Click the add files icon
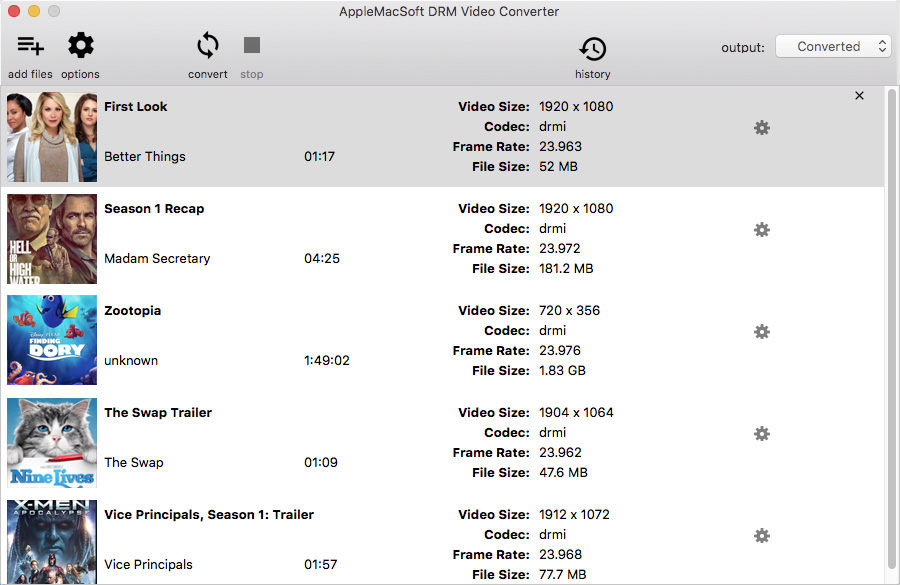This screenshot has width=900, height=585. [30, 45]
